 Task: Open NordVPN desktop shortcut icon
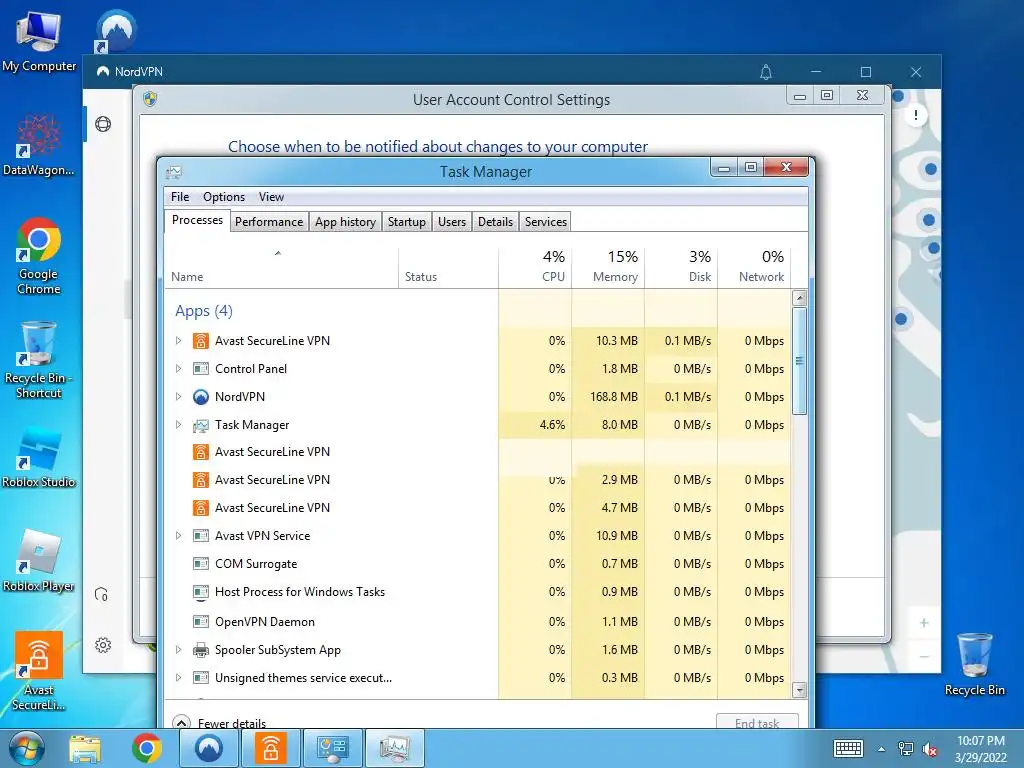[116, 31]
